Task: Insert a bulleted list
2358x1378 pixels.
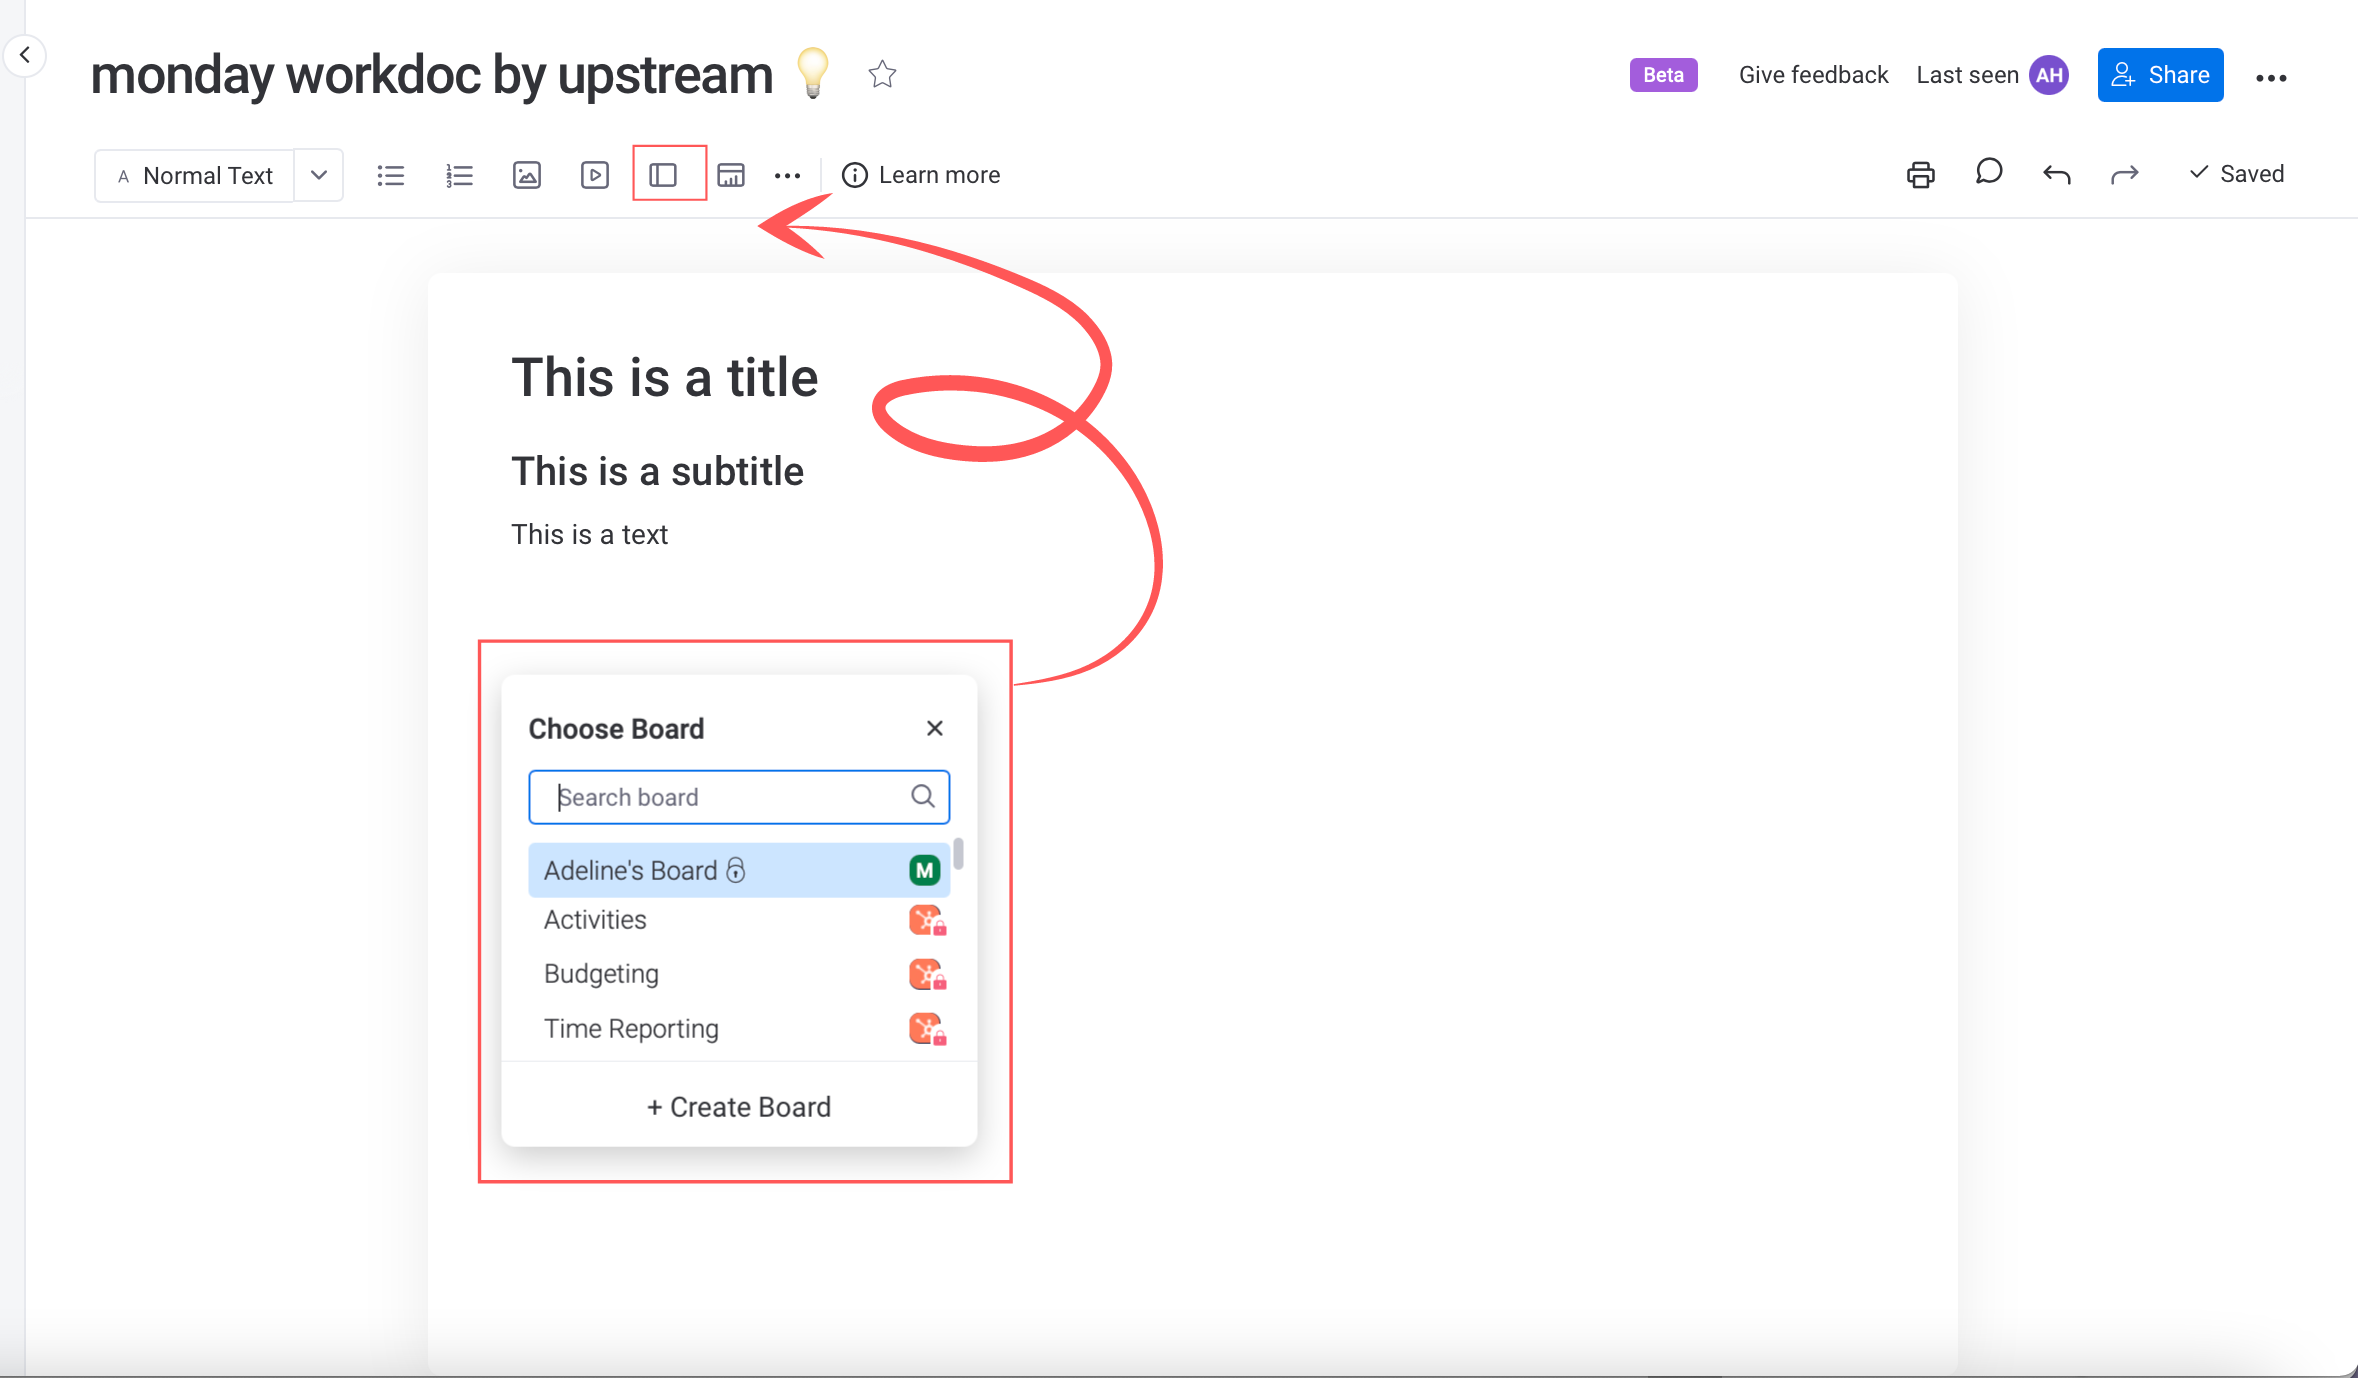Action: coord(390,174)
